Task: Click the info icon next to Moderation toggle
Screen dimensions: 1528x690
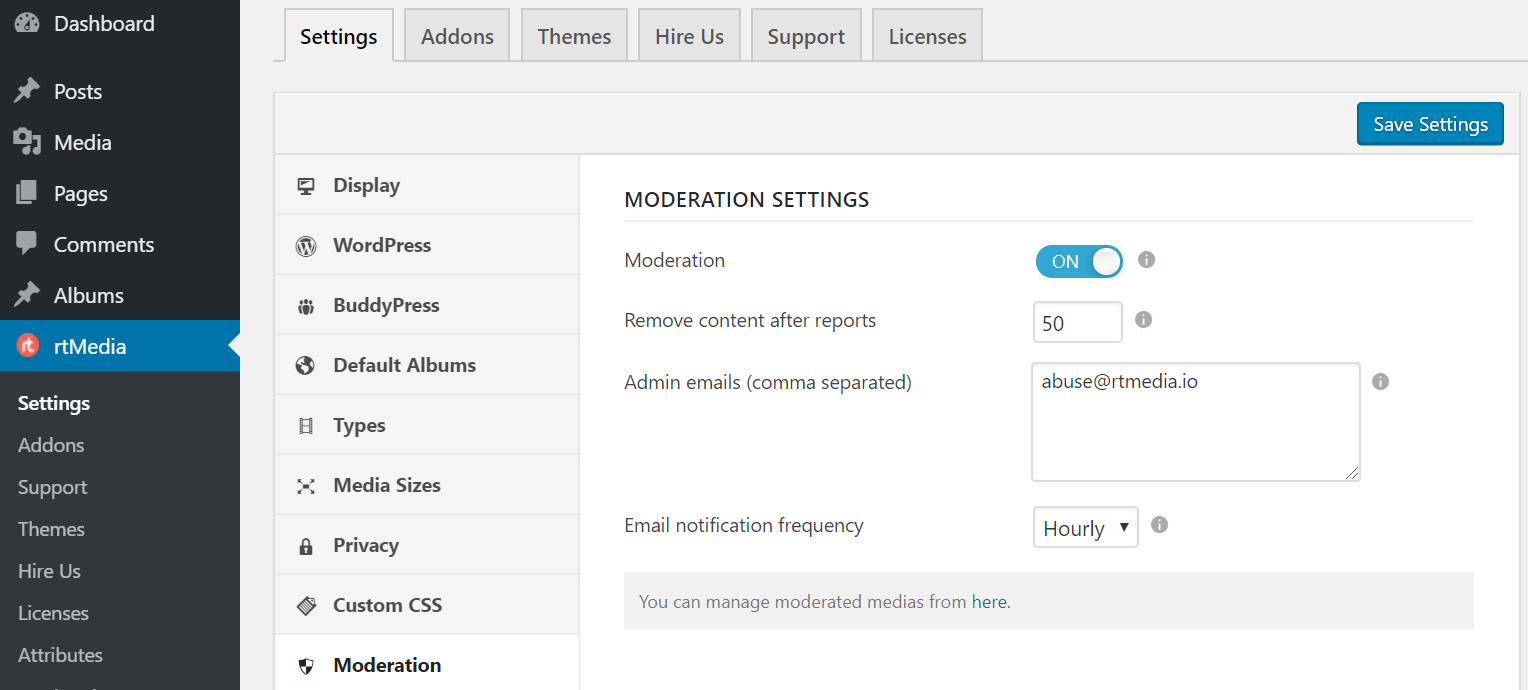Action: (x=1146, y=260)
